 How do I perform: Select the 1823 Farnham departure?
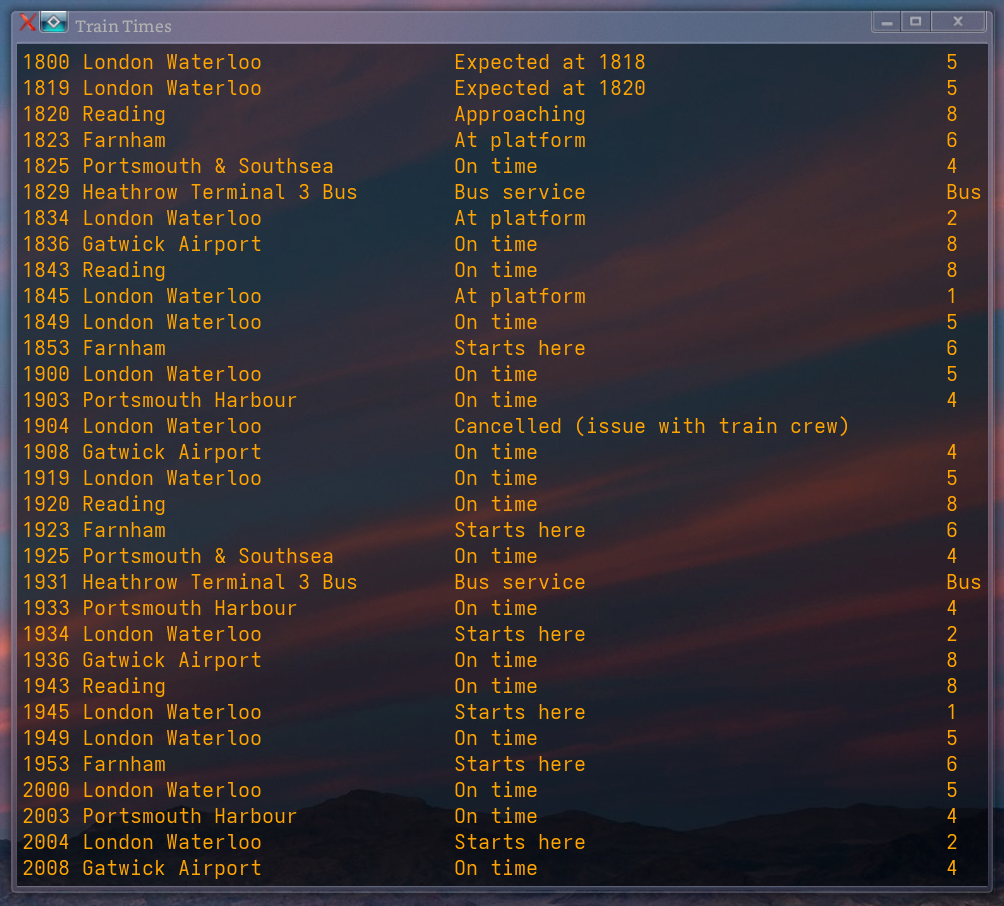[502, 140]
